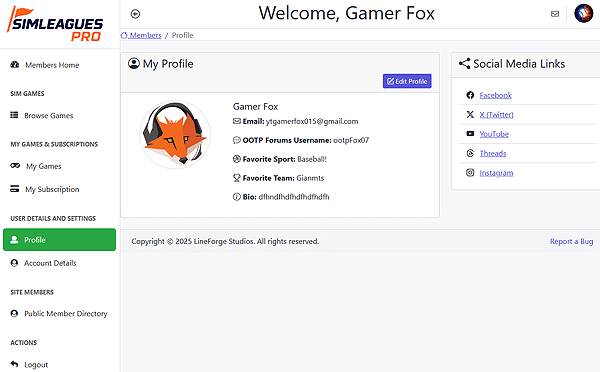Click the My Profile heading user icon
Screen dimensions: 600x372
[x=134, y=63]
